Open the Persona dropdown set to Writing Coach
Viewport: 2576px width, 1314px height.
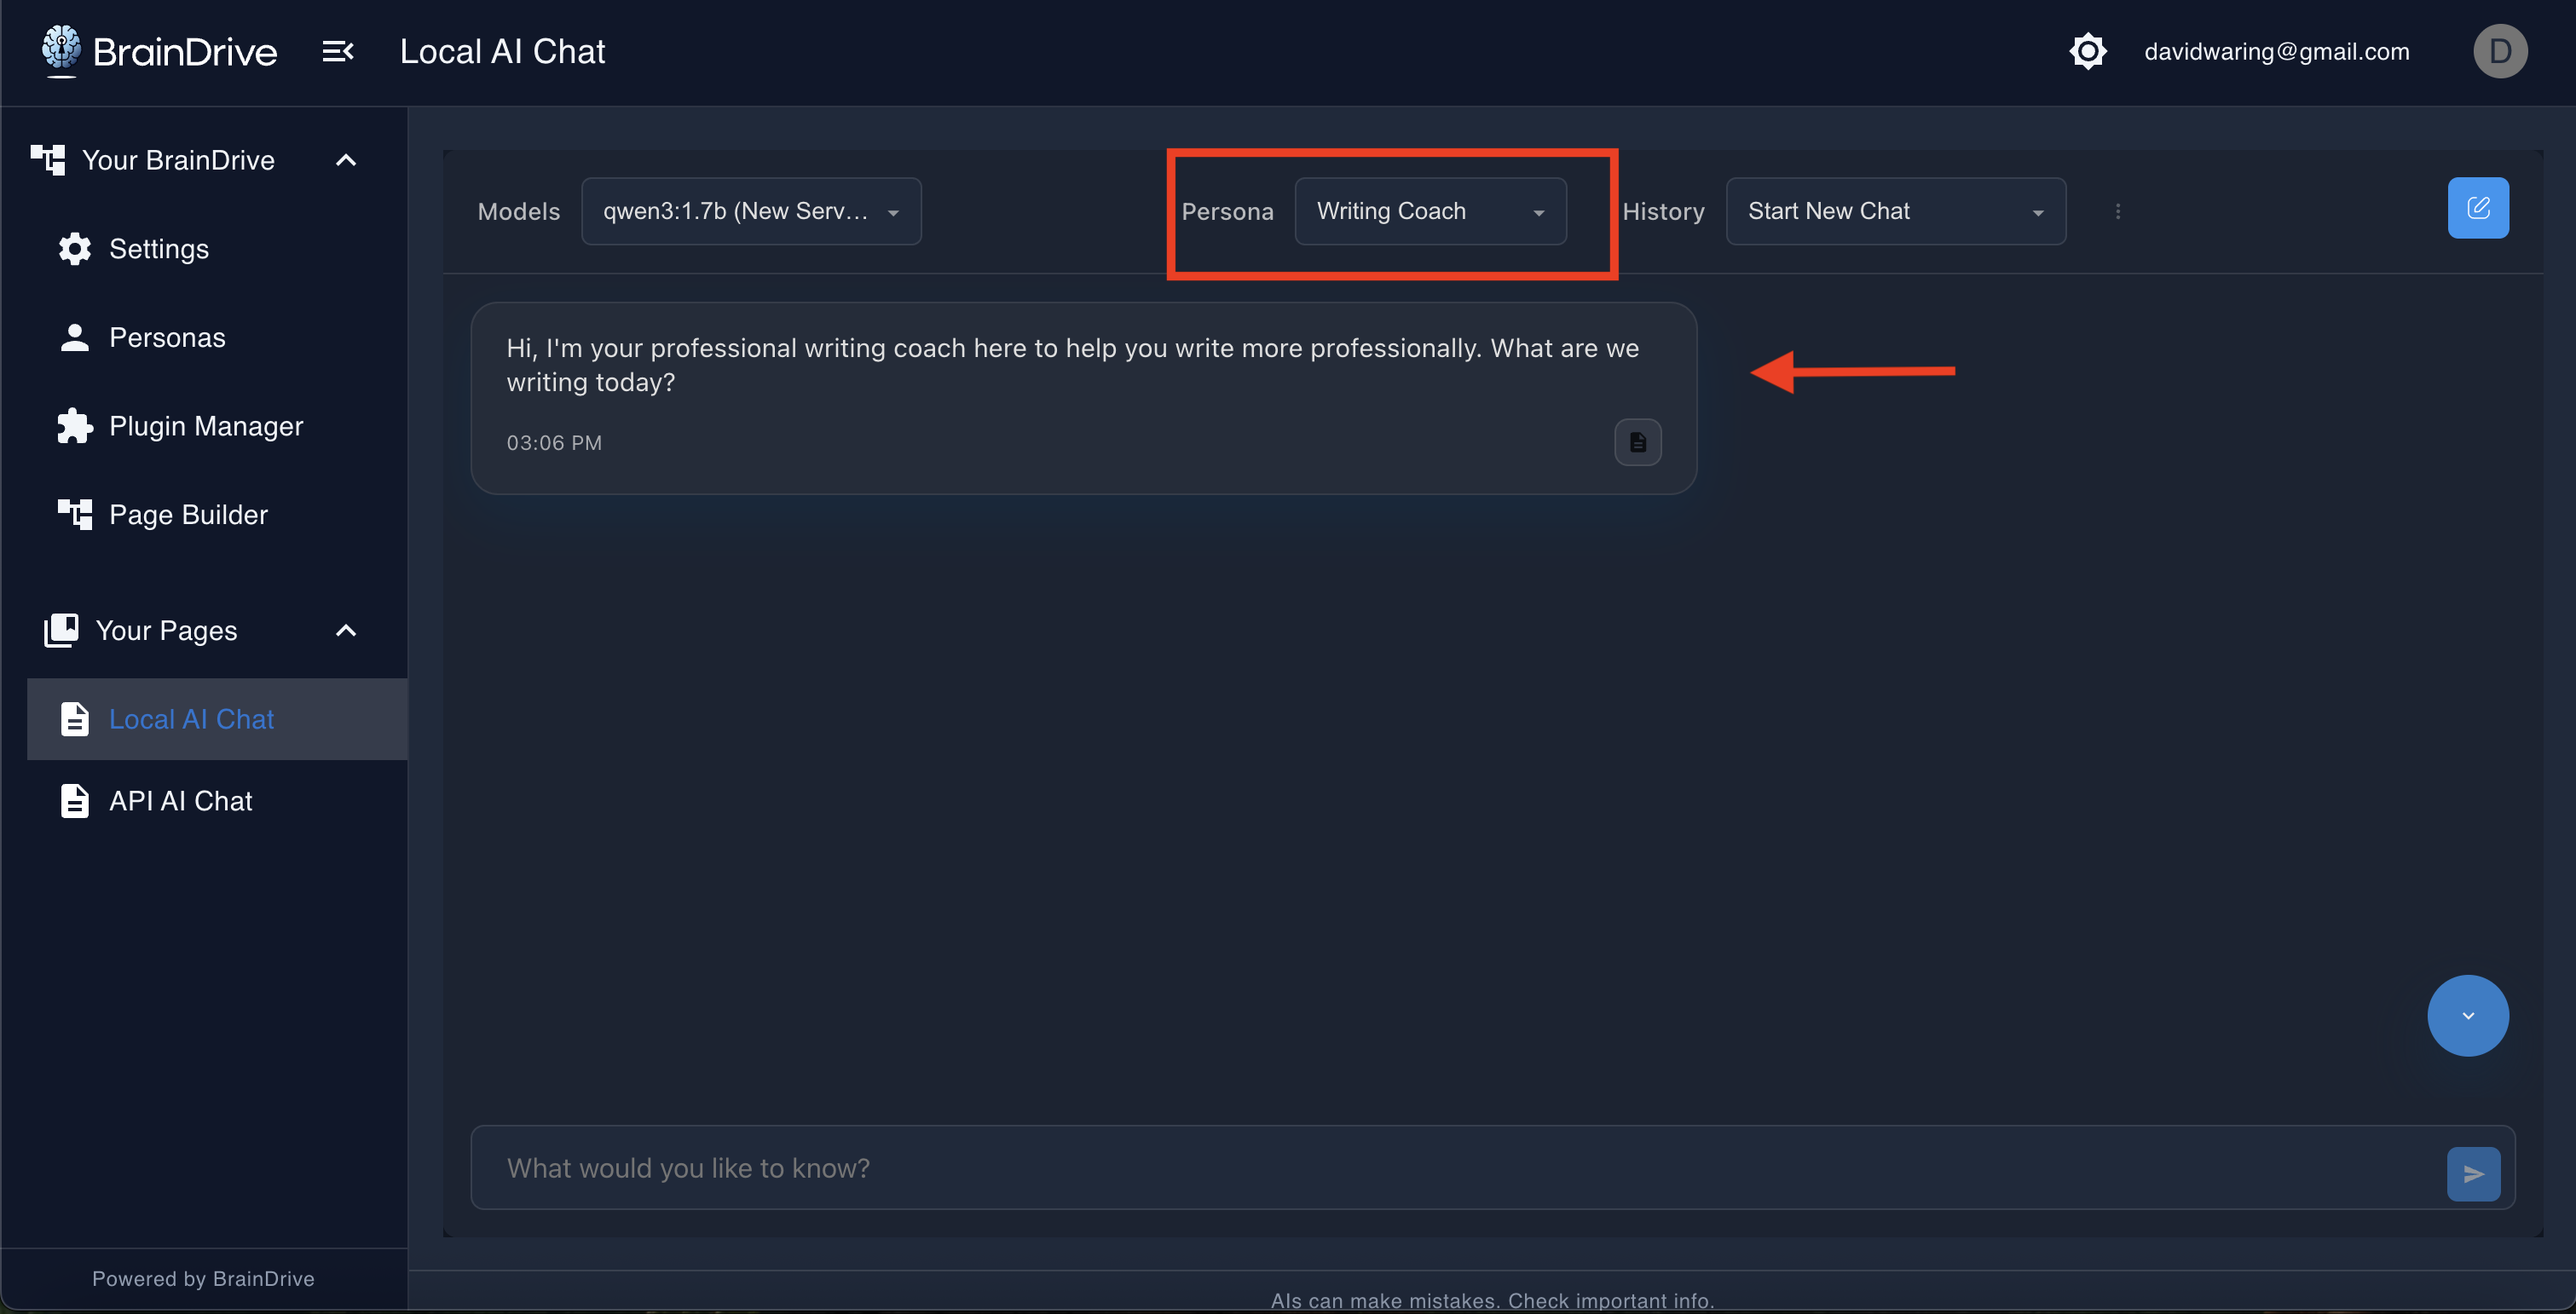1429,211
